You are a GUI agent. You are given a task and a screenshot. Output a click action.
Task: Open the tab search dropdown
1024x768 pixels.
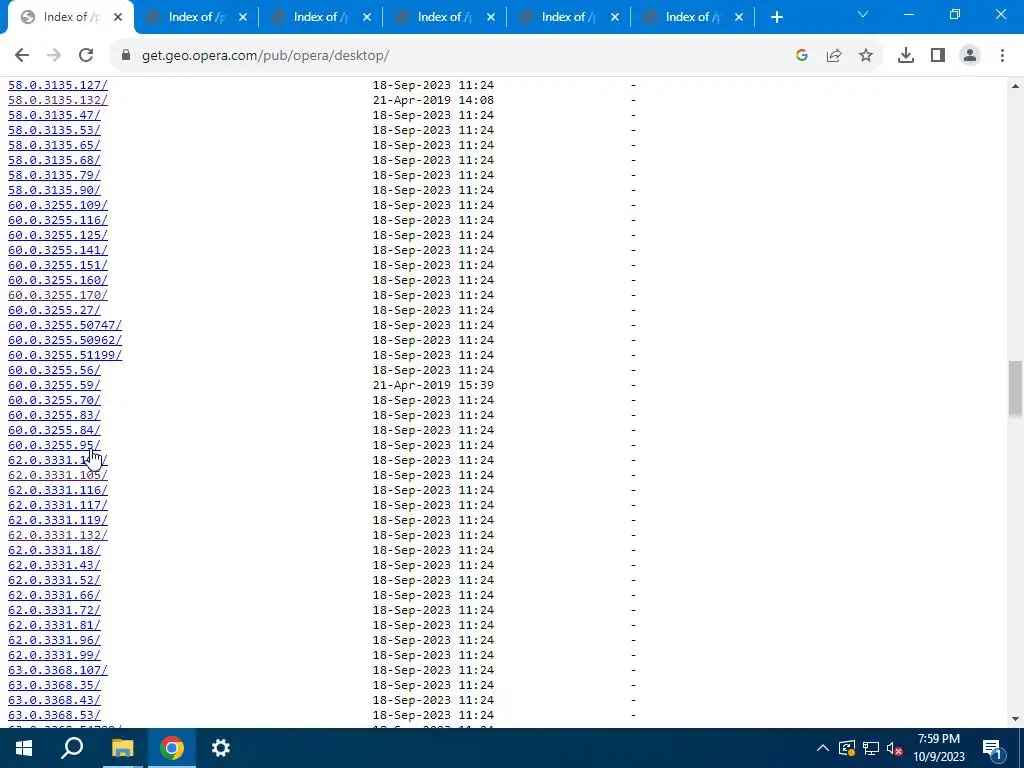(863, 14)
